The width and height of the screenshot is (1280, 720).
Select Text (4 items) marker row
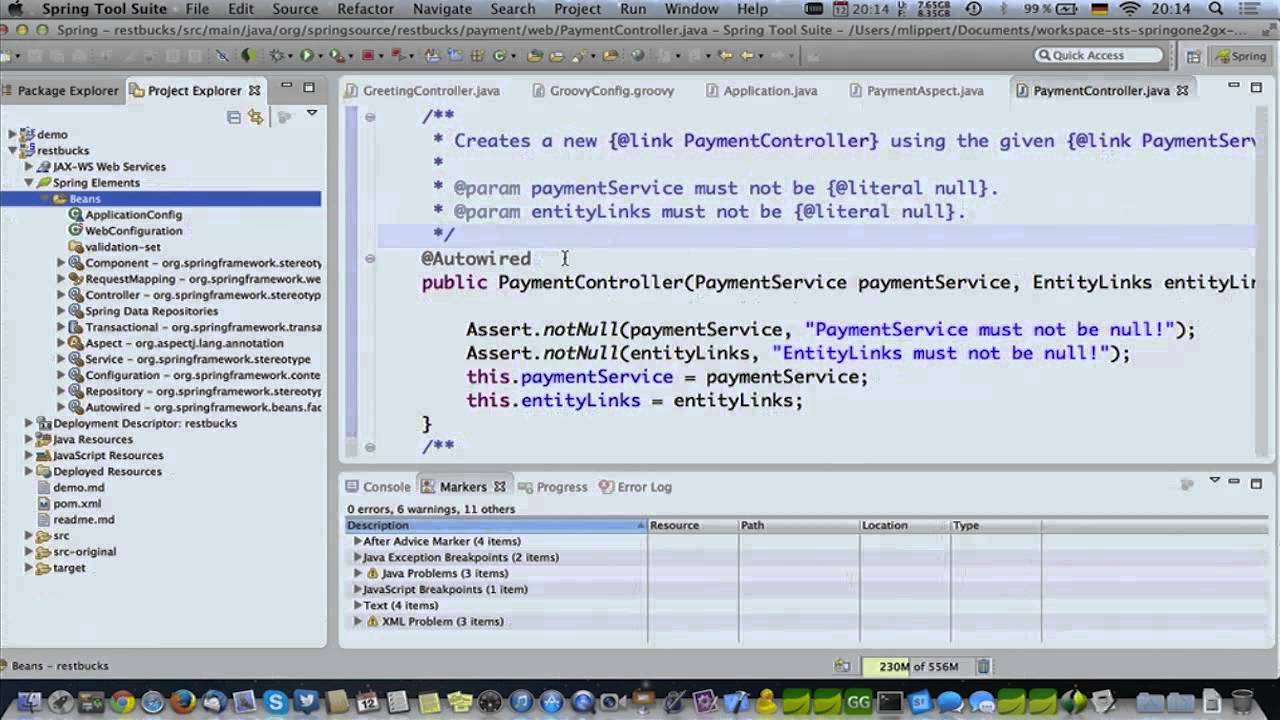(400, 605)
